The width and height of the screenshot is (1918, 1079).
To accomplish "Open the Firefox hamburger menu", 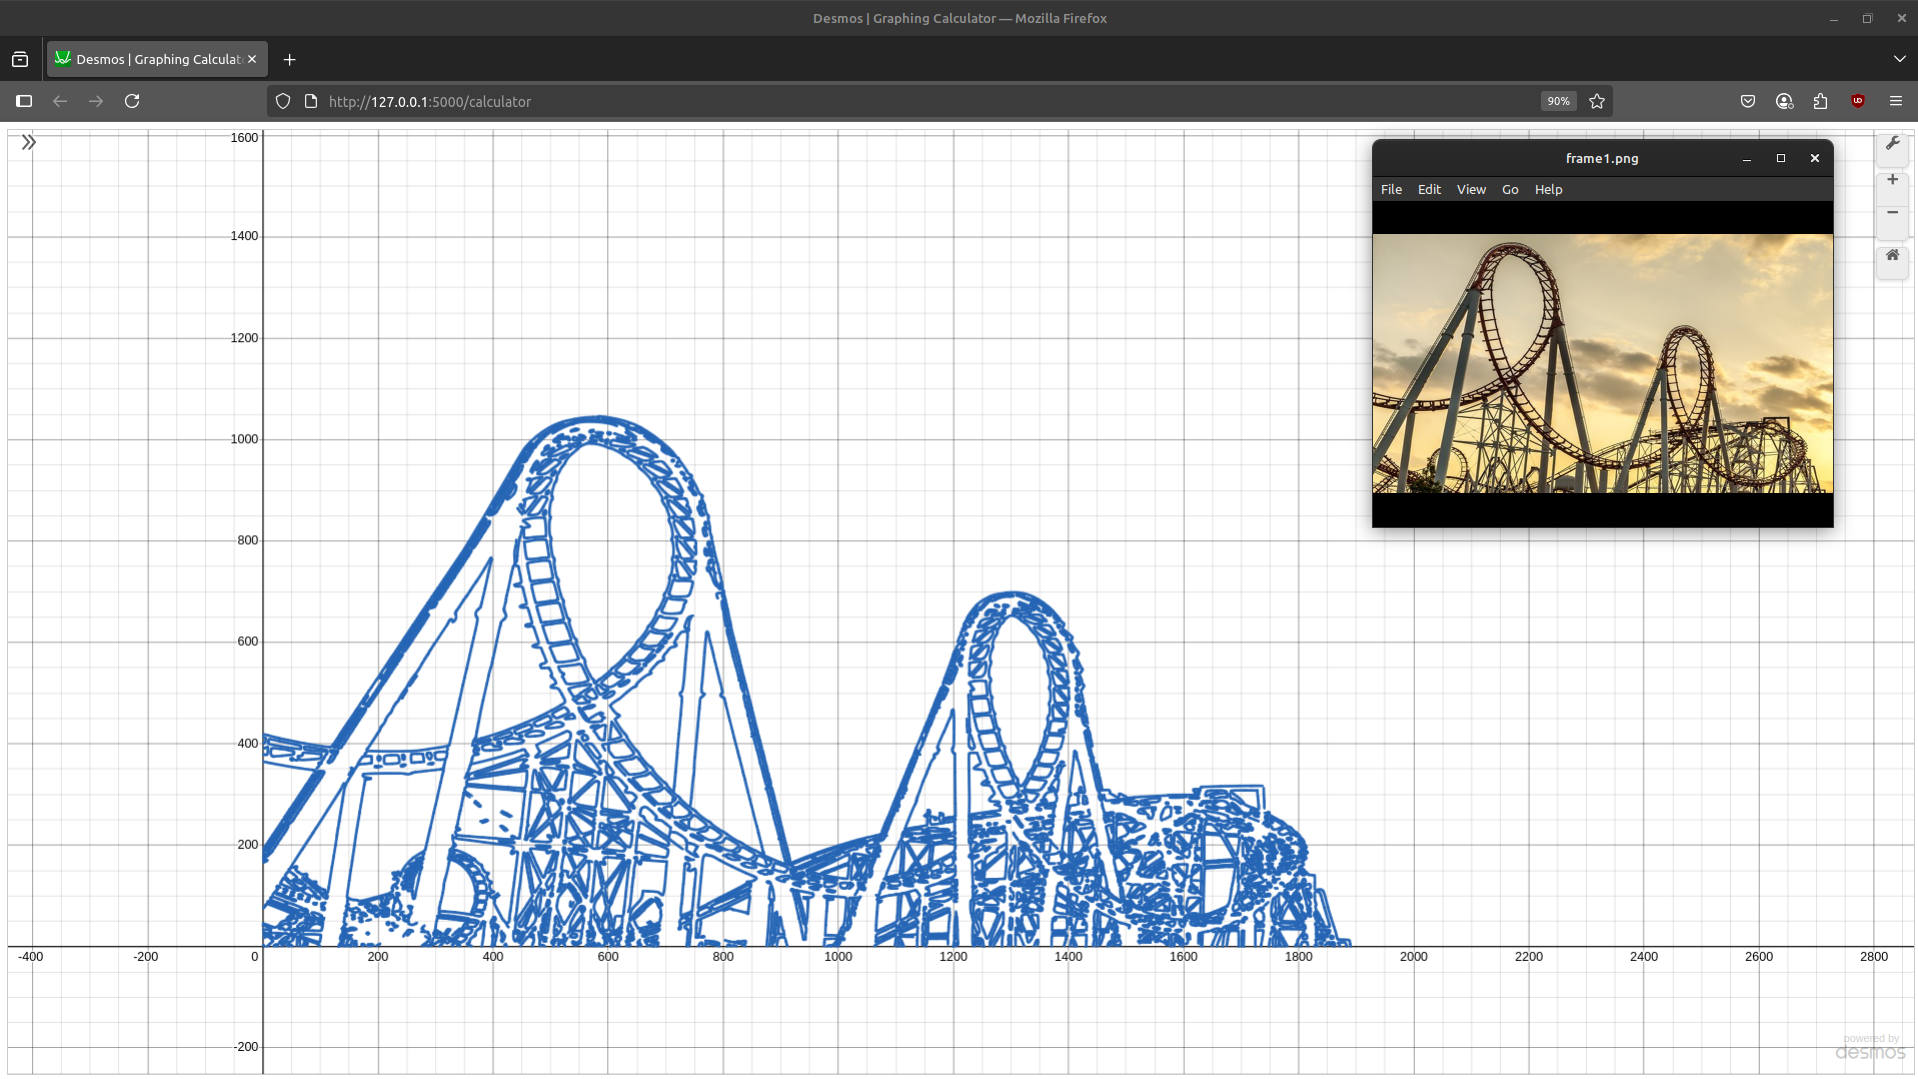I will click(x=1895, y=101).
